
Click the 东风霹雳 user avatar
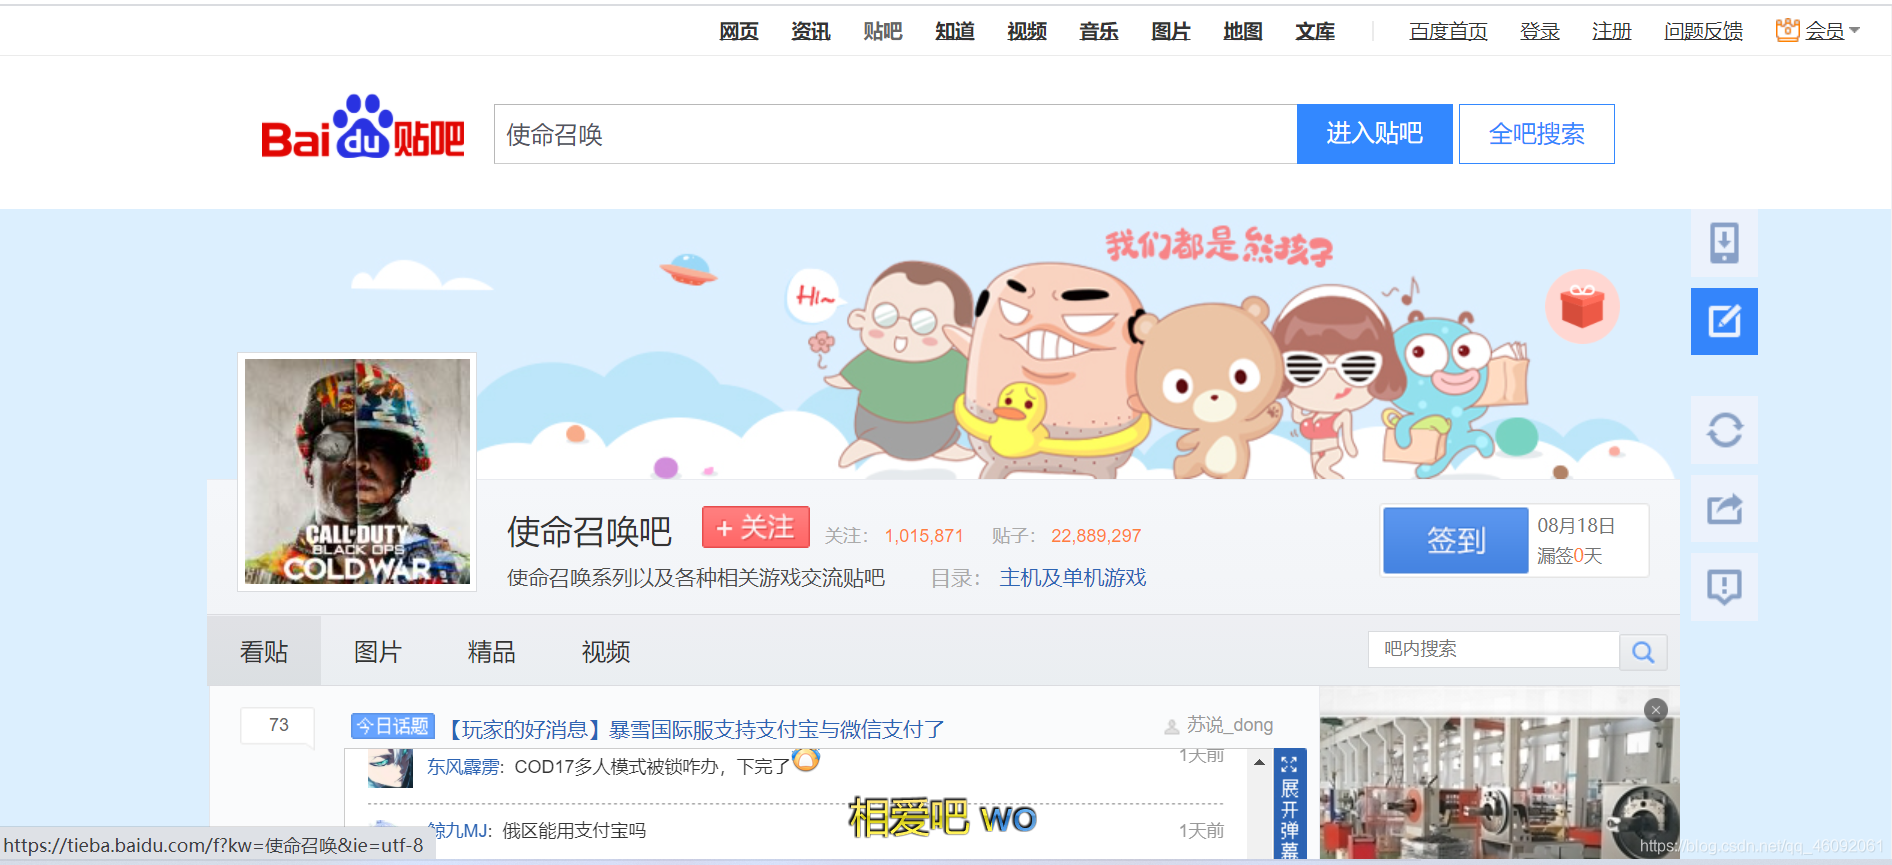[x=390, y=768]
